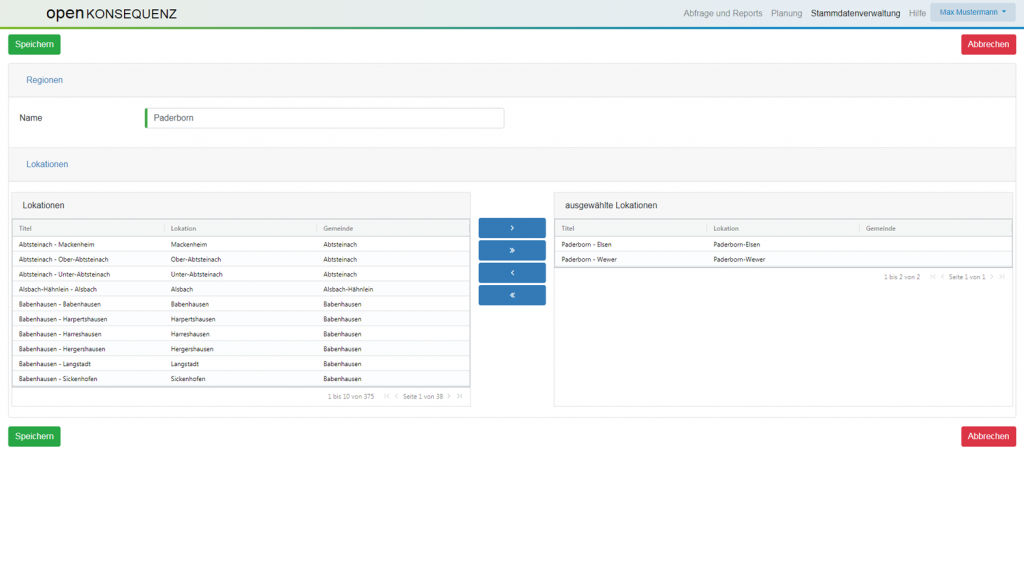
Task: Open Stammdatenverwaltung in the top navigation
Action: 855,13
